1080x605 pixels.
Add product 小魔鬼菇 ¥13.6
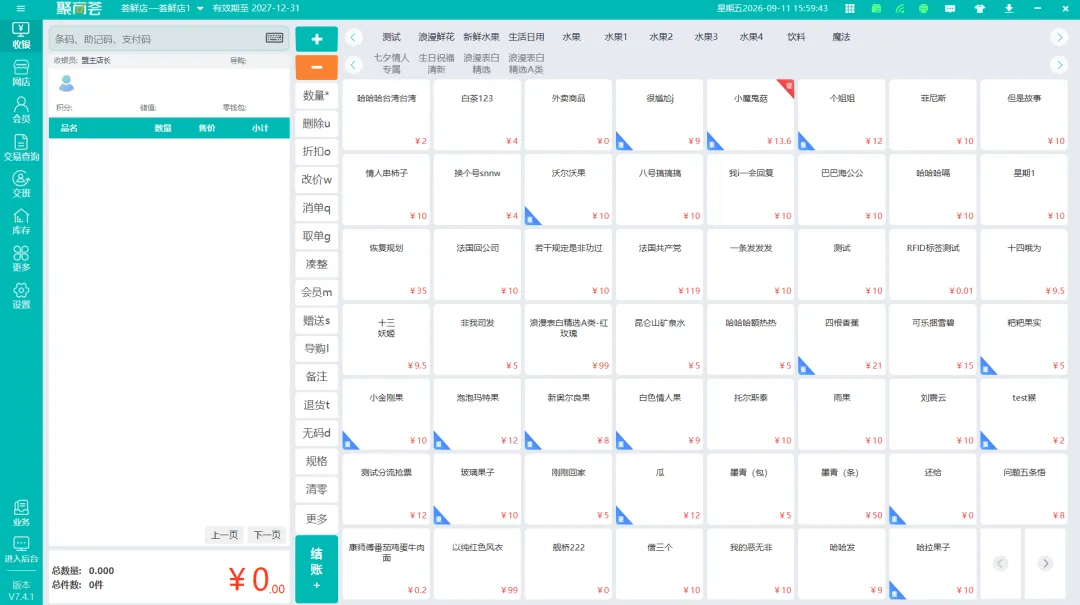point(750,114)
